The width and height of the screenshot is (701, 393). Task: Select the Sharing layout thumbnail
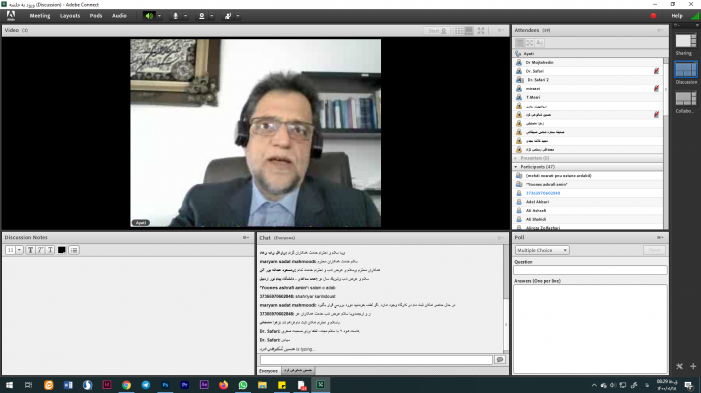coord(685,41)
